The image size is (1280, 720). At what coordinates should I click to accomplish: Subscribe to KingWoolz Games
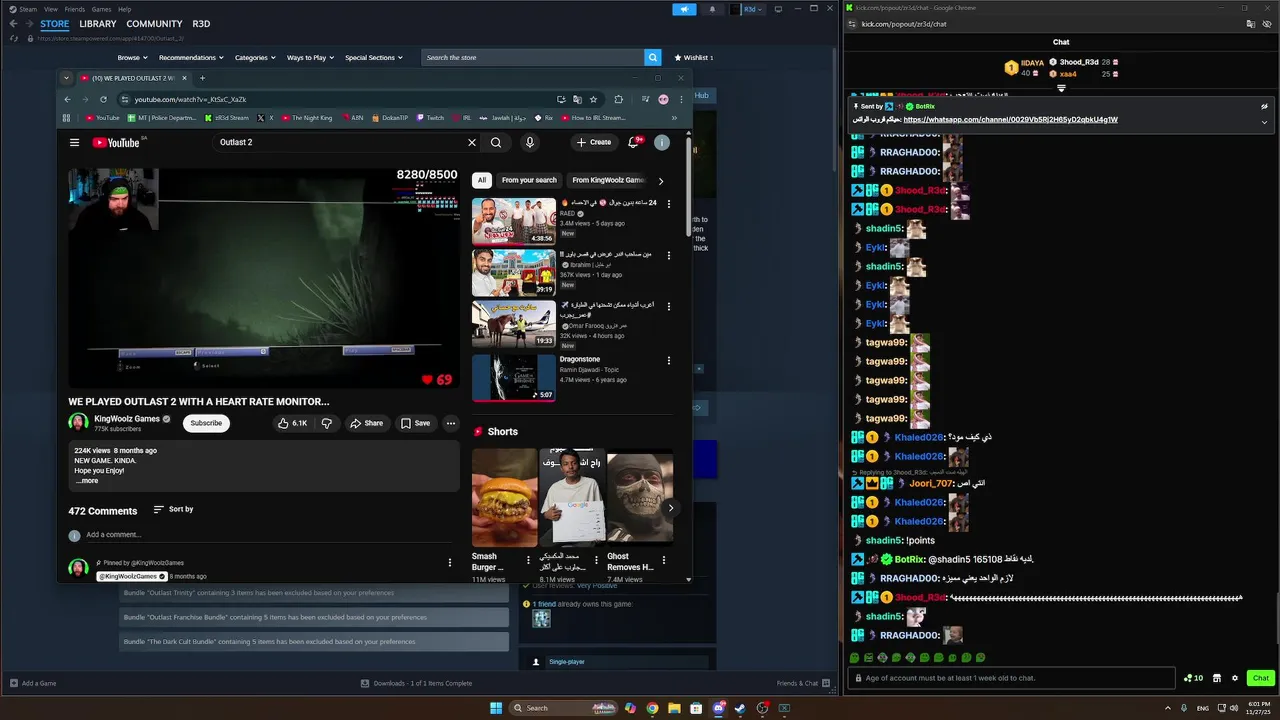(206, 423)
